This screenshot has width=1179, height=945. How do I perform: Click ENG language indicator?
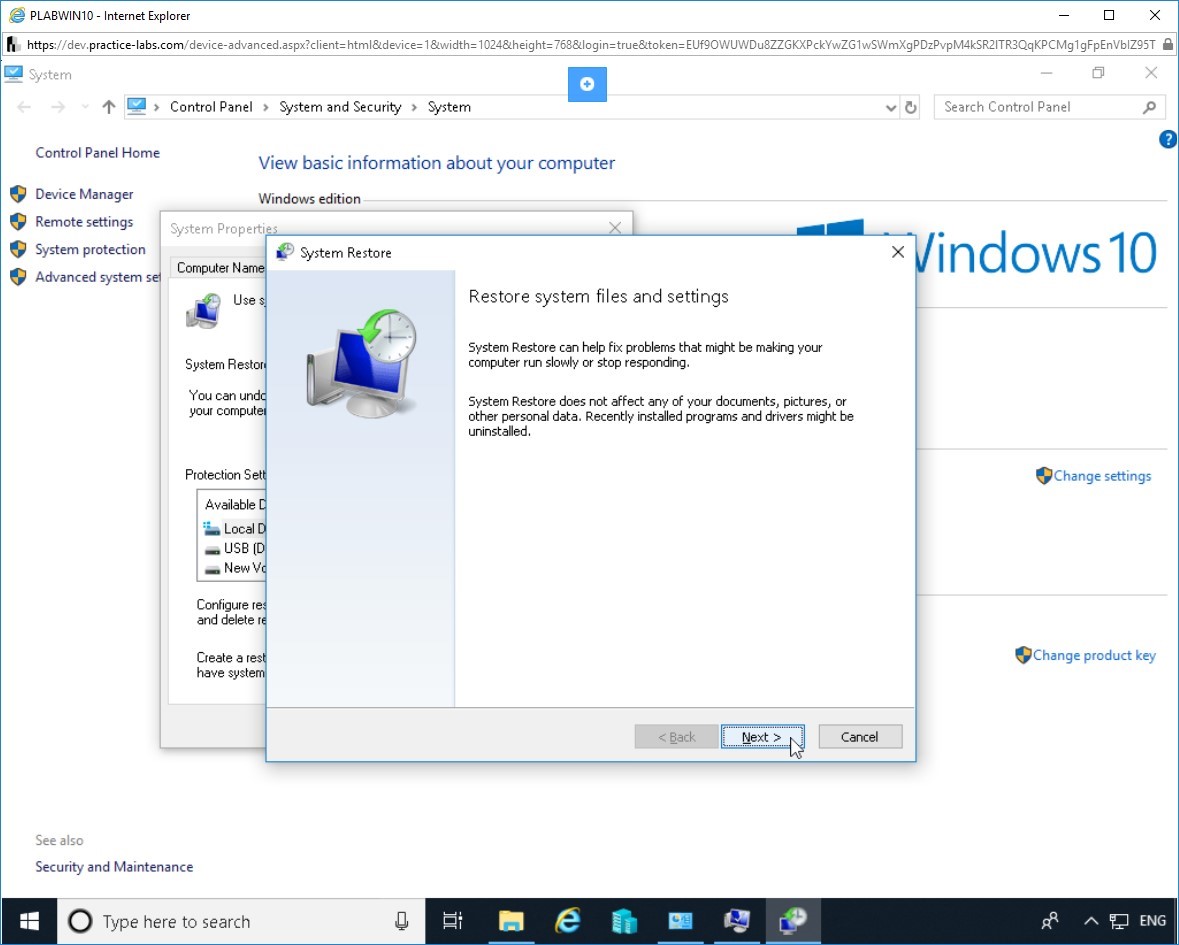pyautogui.click(x=1153, y=921)
